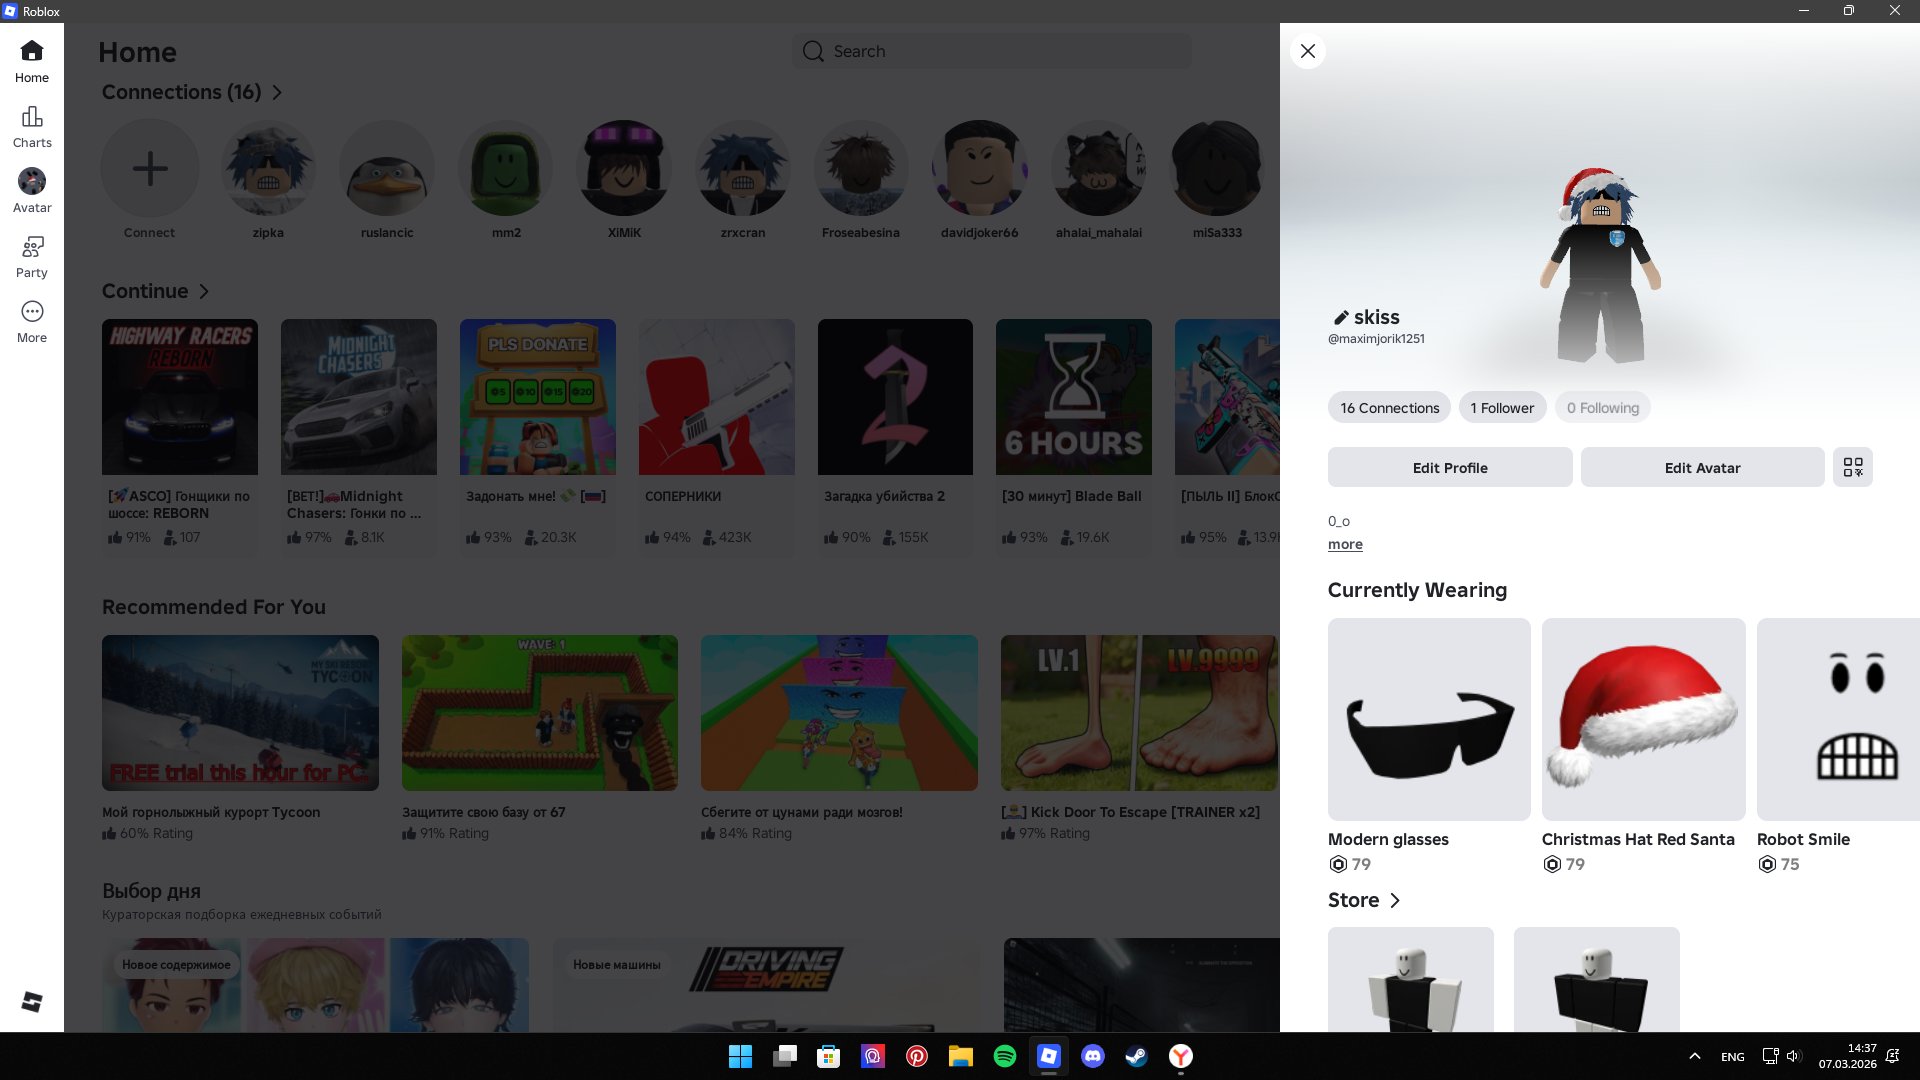
Task: Open Midnight Chasers game thumbnail
Action: point(359,397)
